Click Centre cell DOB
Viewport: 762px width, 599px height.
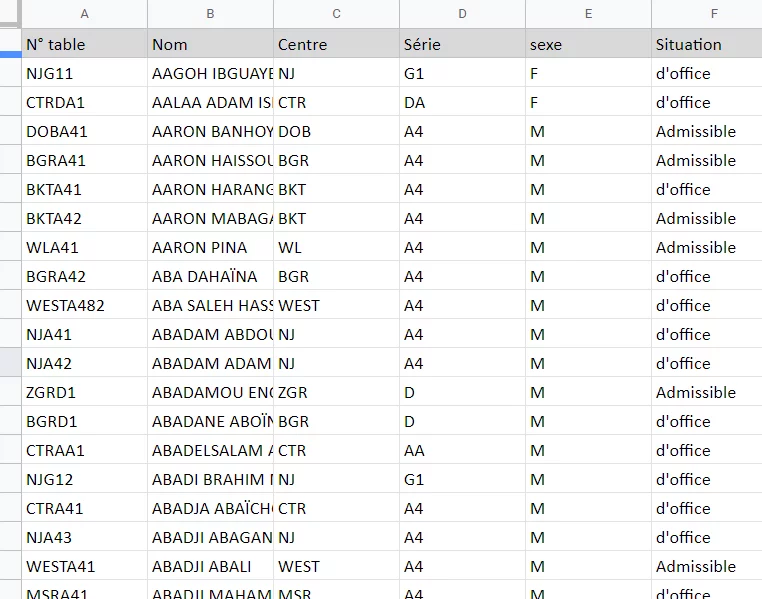(x=336, y=131)
